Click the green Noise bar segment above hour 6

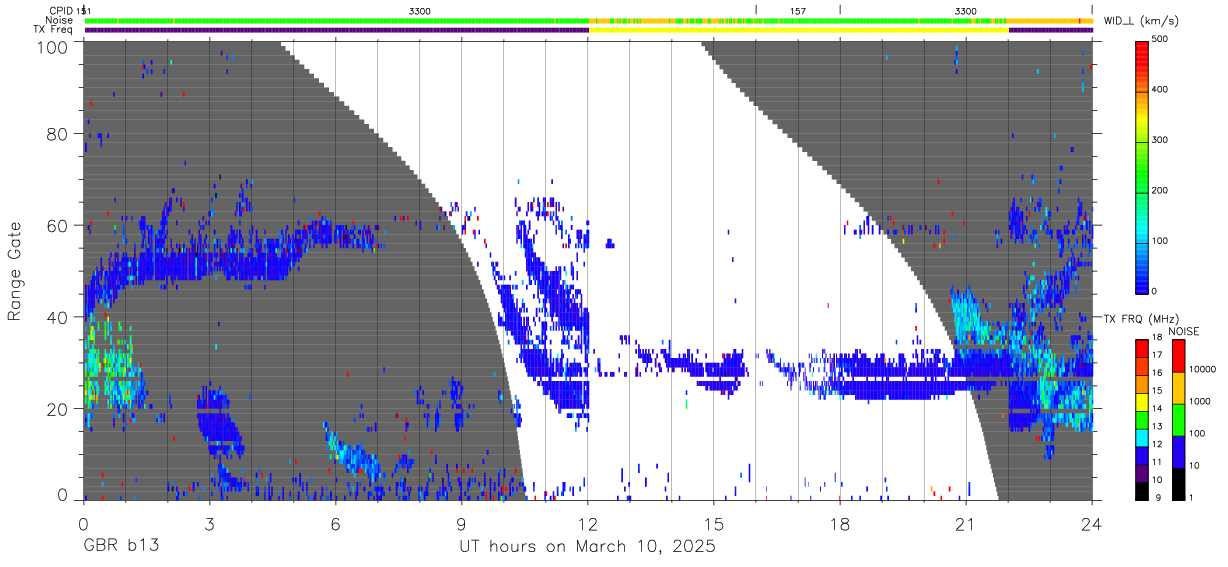[x=336, y=20]
